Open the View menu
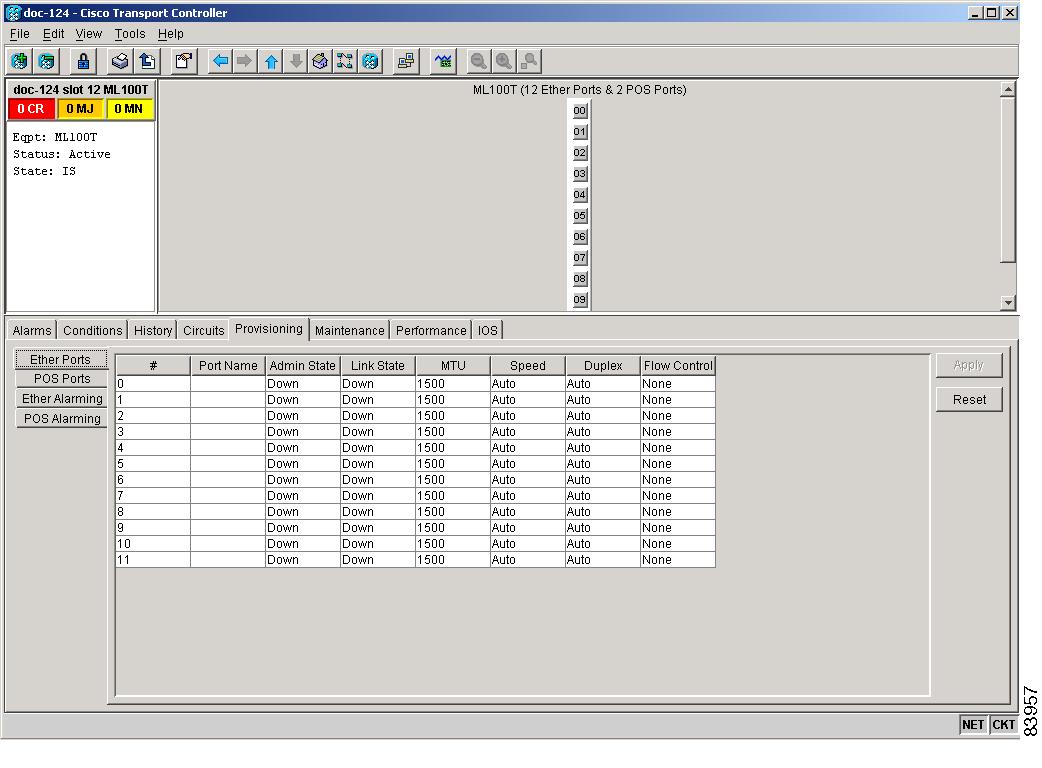Viewport: 1042px width, 768px height. tap(88, 34)
